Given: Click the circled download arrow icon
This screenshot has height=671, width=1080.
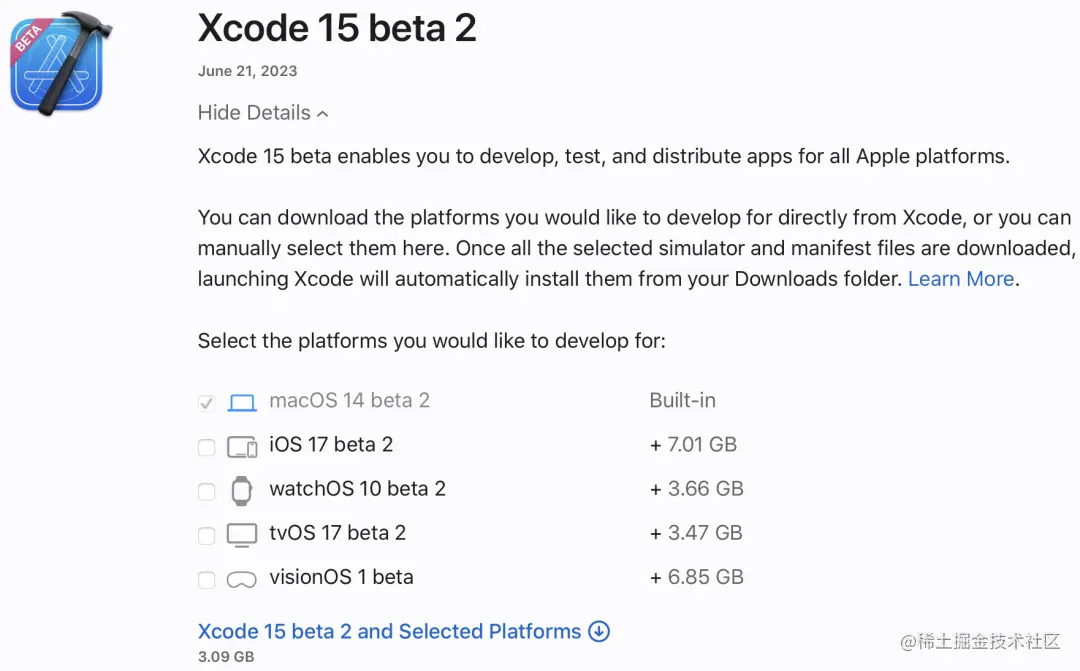Looking at the screenshot, I should (x=599, y=632).
